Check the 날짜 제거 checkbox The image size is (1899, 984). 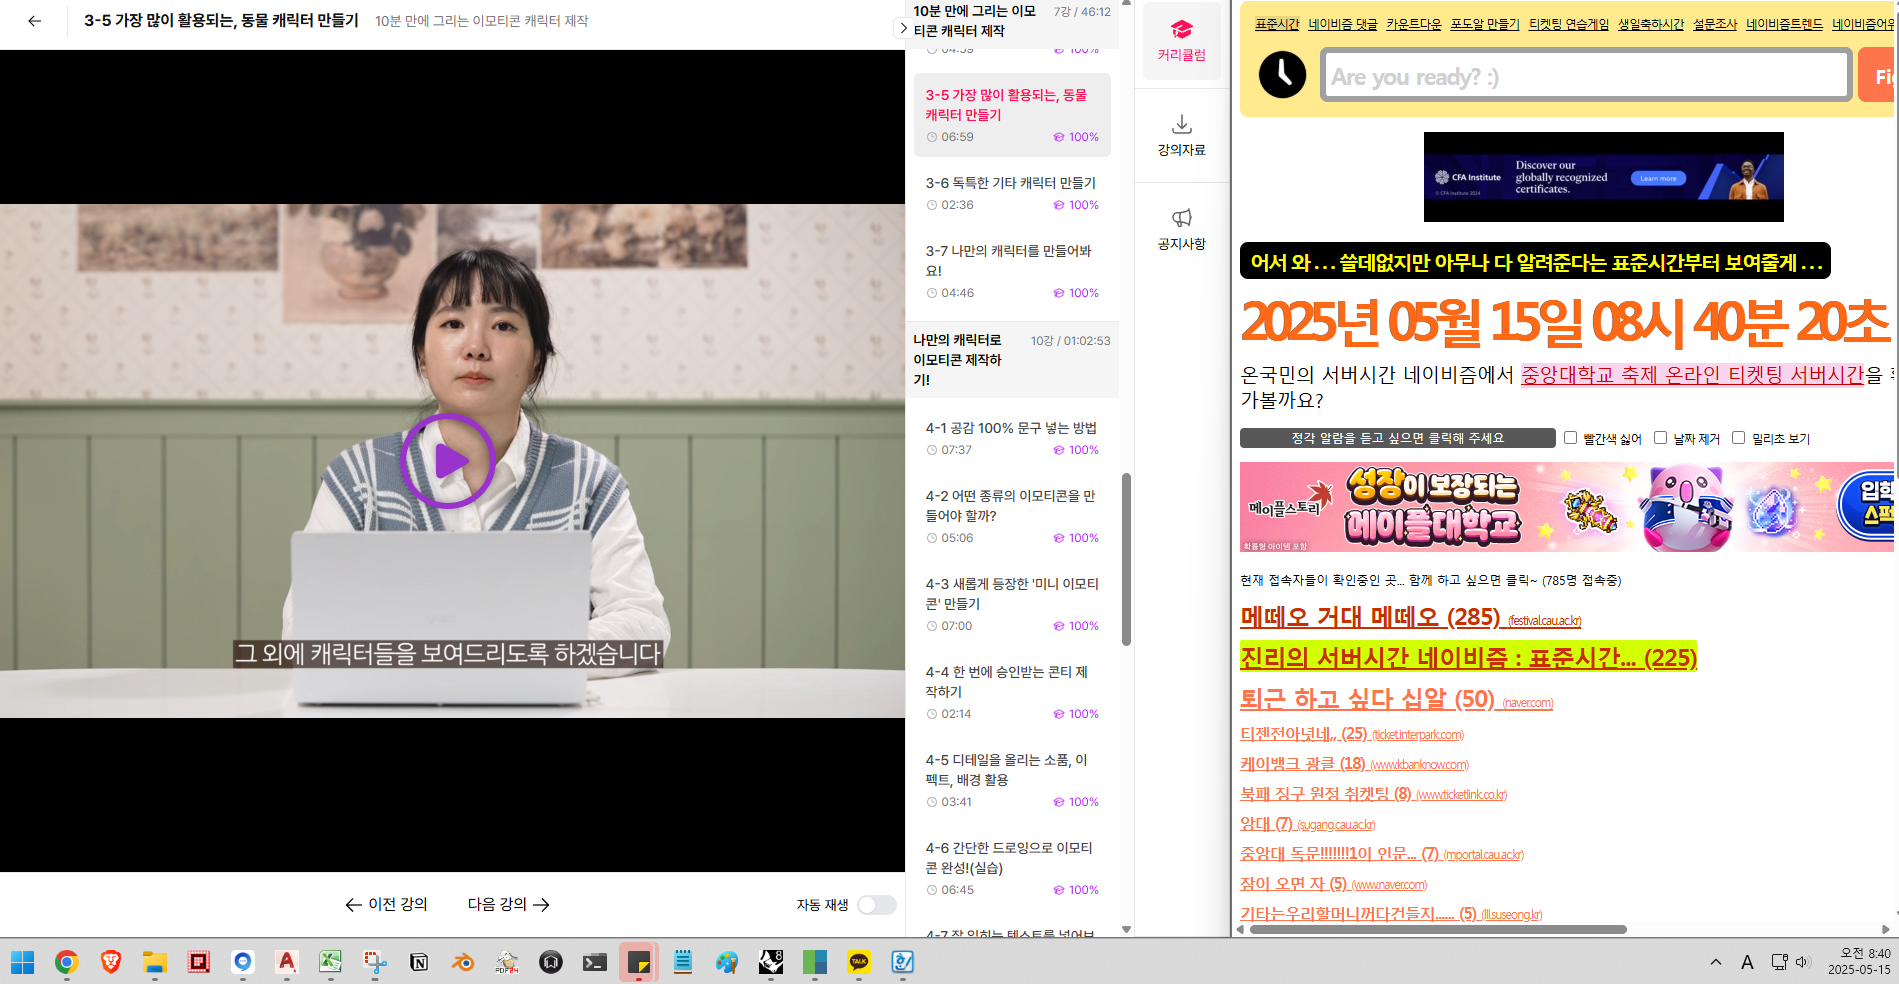click(1660, 437)
